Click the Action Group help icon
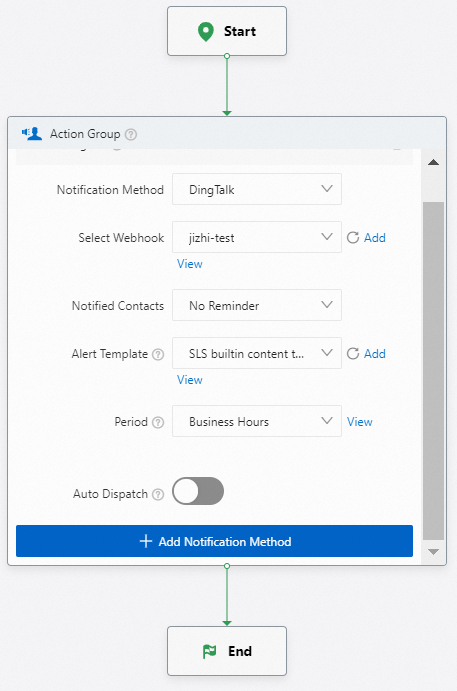Screen dimensions: 457x691 point(130,134)
